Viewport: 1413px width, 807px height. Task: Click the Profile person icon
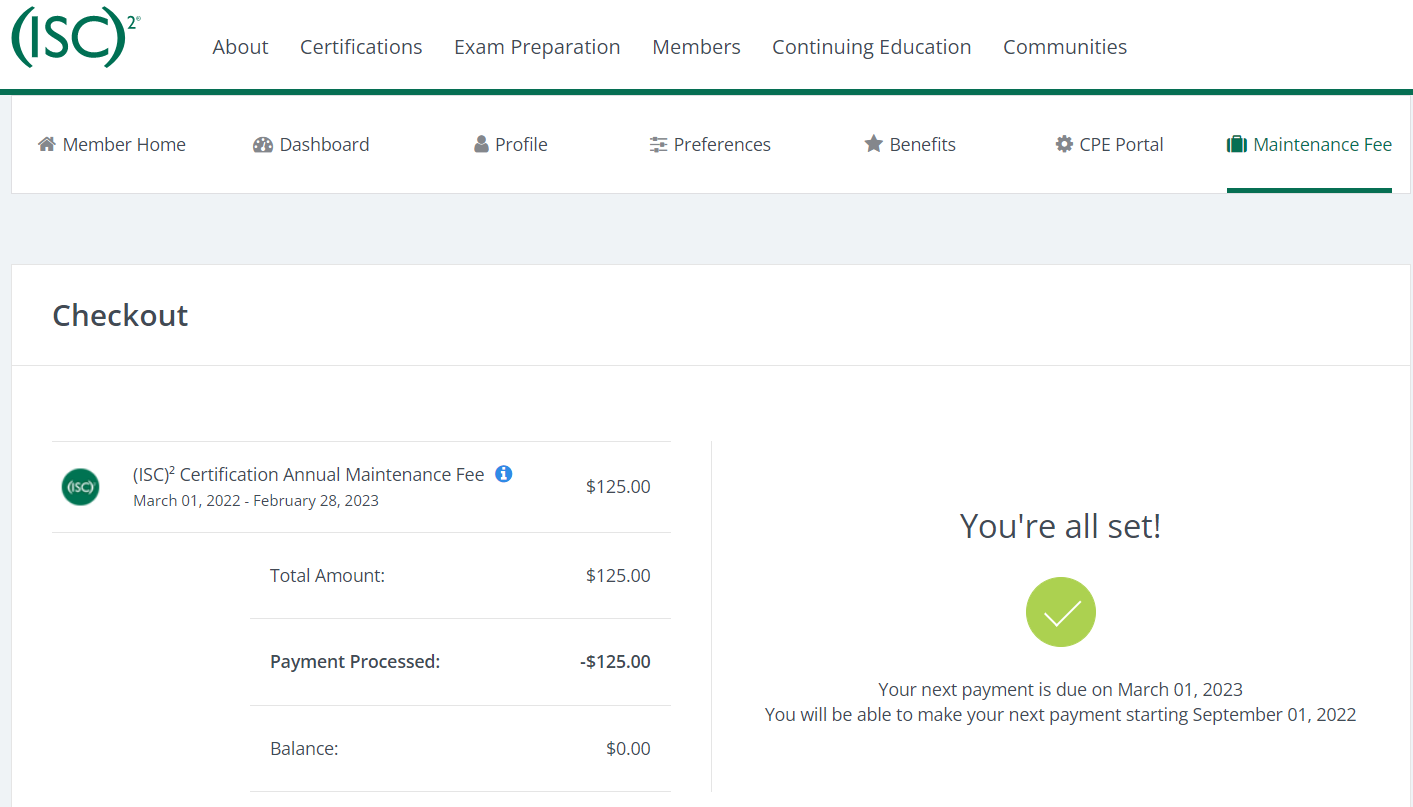click(x=481, y=144)
